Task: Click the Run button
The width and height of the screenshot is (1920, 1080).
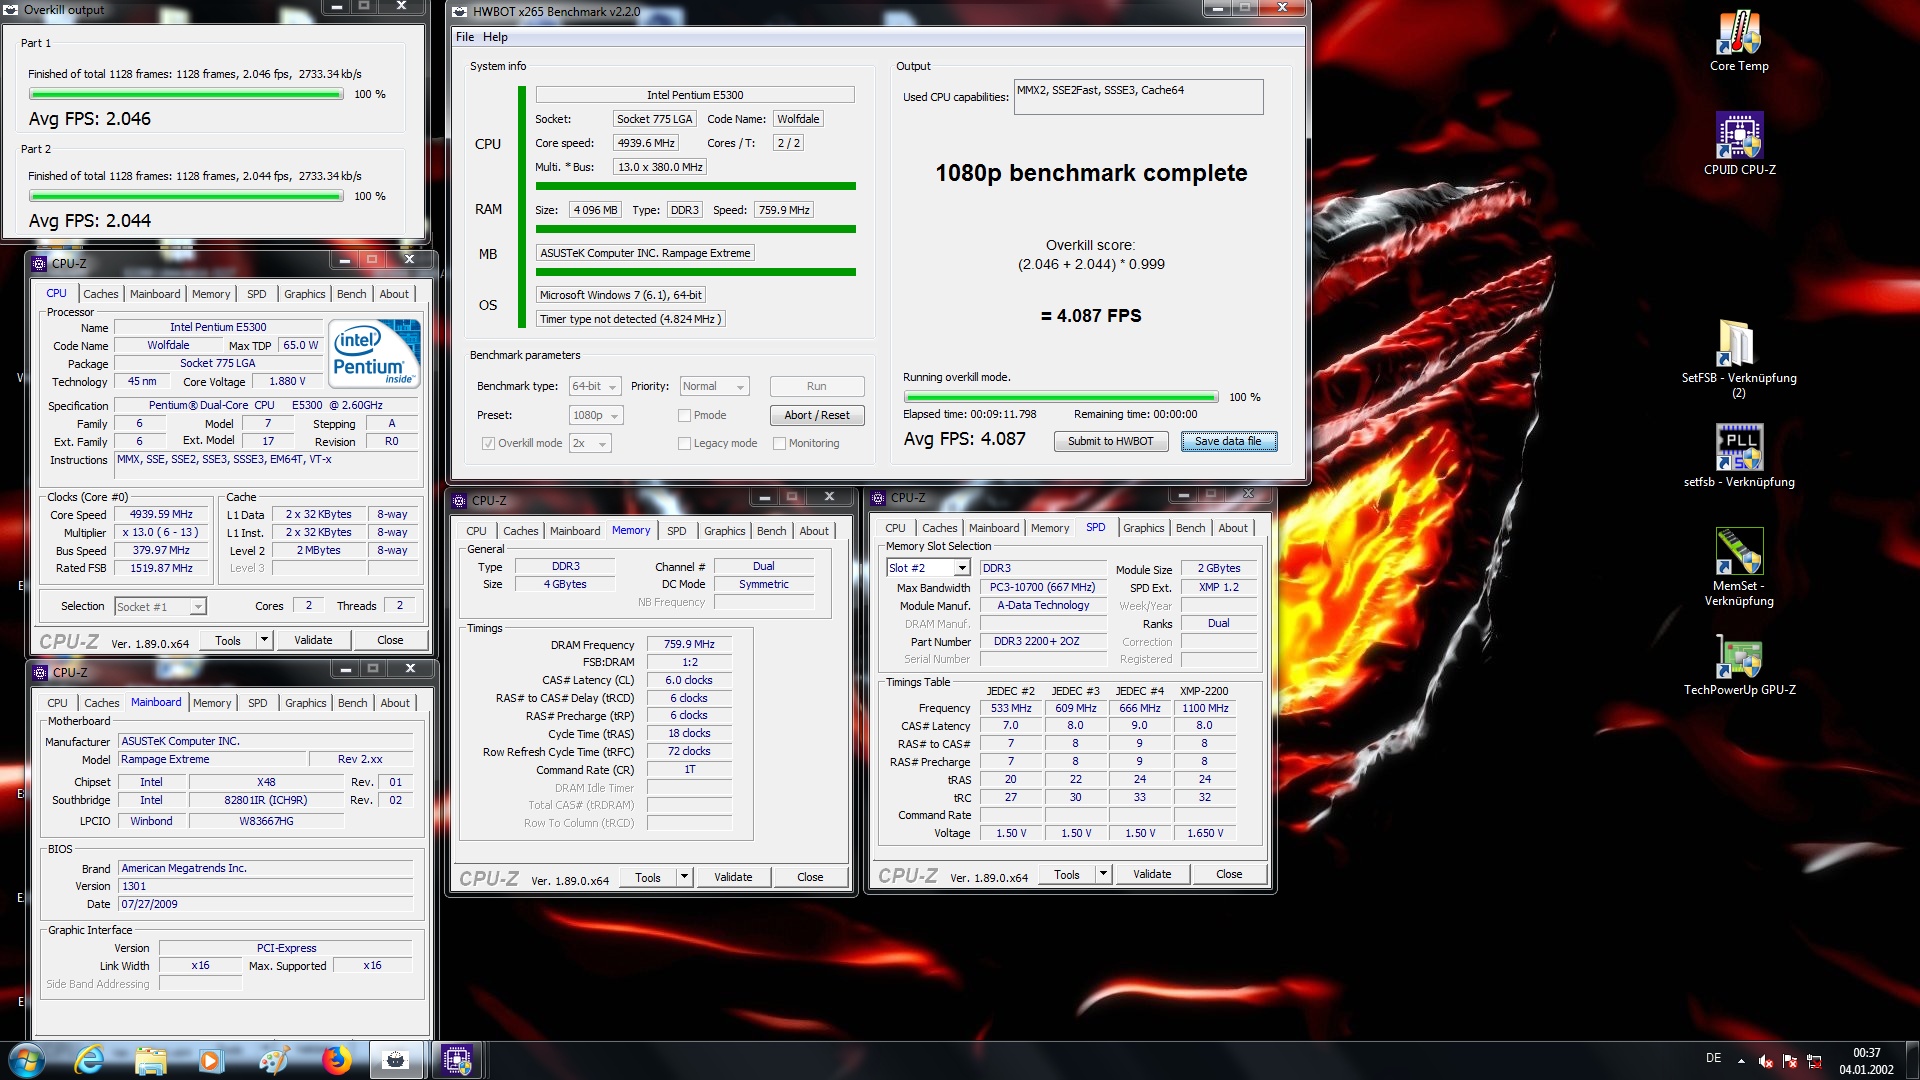Action: click(816, 386)
